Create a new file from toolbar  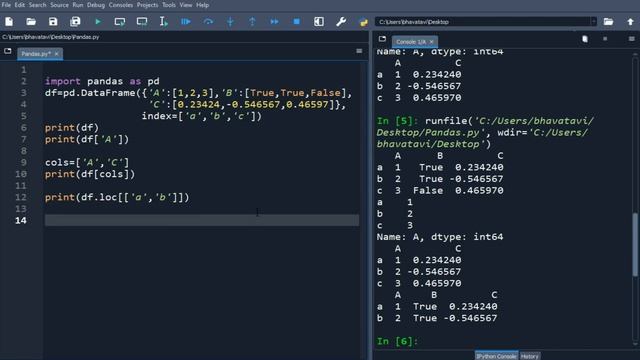tap(9, 22)
